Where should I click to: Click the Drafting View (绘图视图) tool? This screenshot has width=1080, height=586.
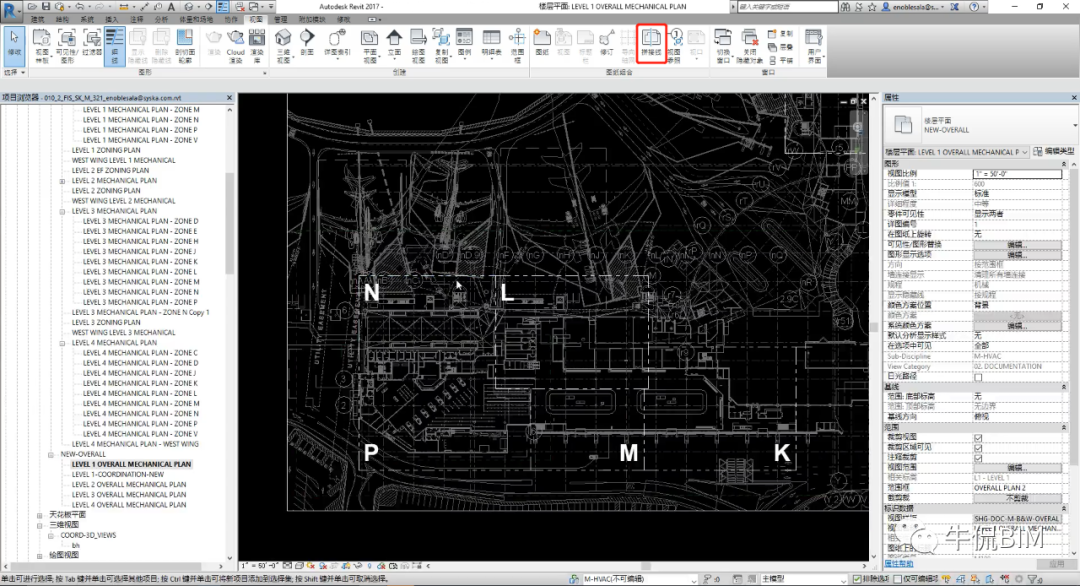[418, 45]
